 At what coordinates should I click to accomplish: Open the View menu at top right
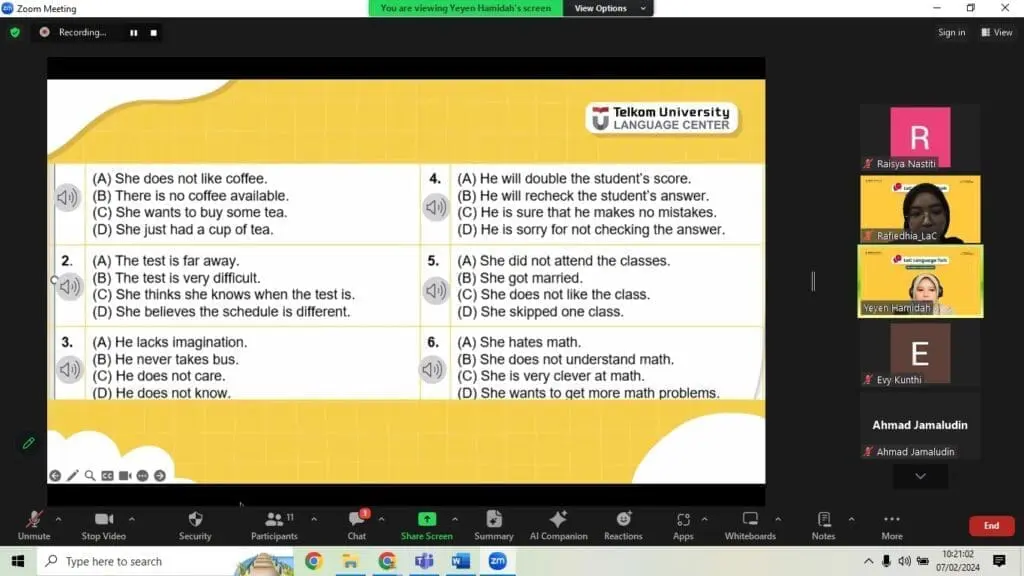click(996, 31)
